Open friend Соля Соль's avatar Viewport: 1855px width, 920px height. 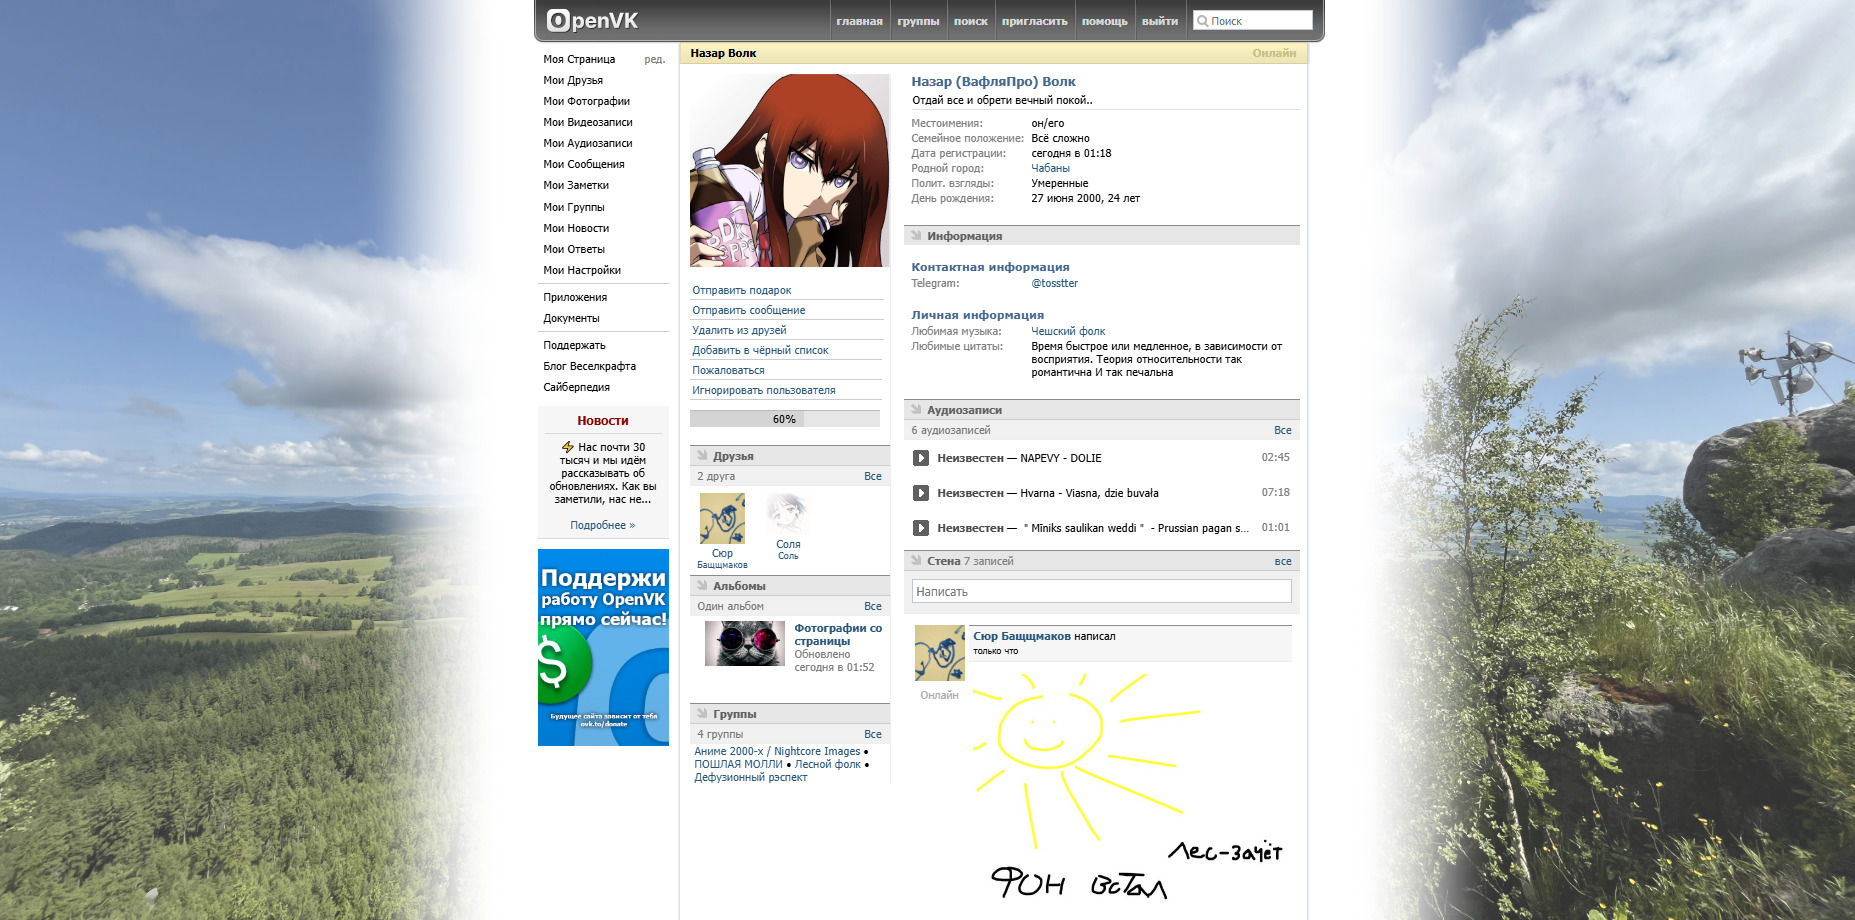(788, 514)
